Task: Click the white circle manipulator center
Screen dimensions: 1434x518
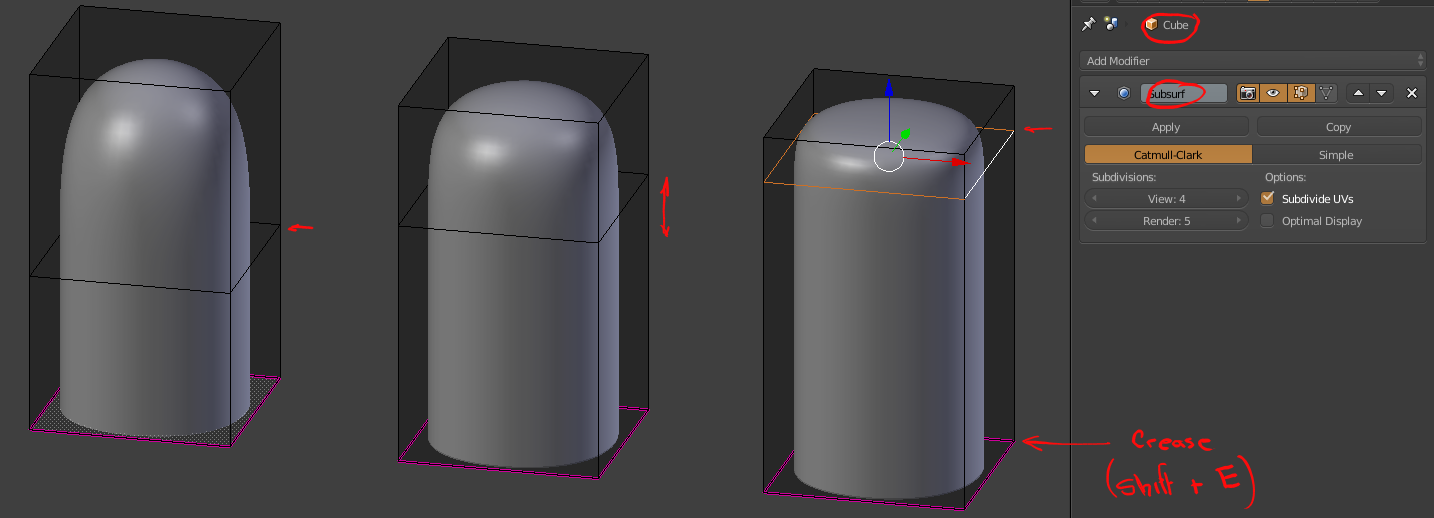Action: click(888, 156)
